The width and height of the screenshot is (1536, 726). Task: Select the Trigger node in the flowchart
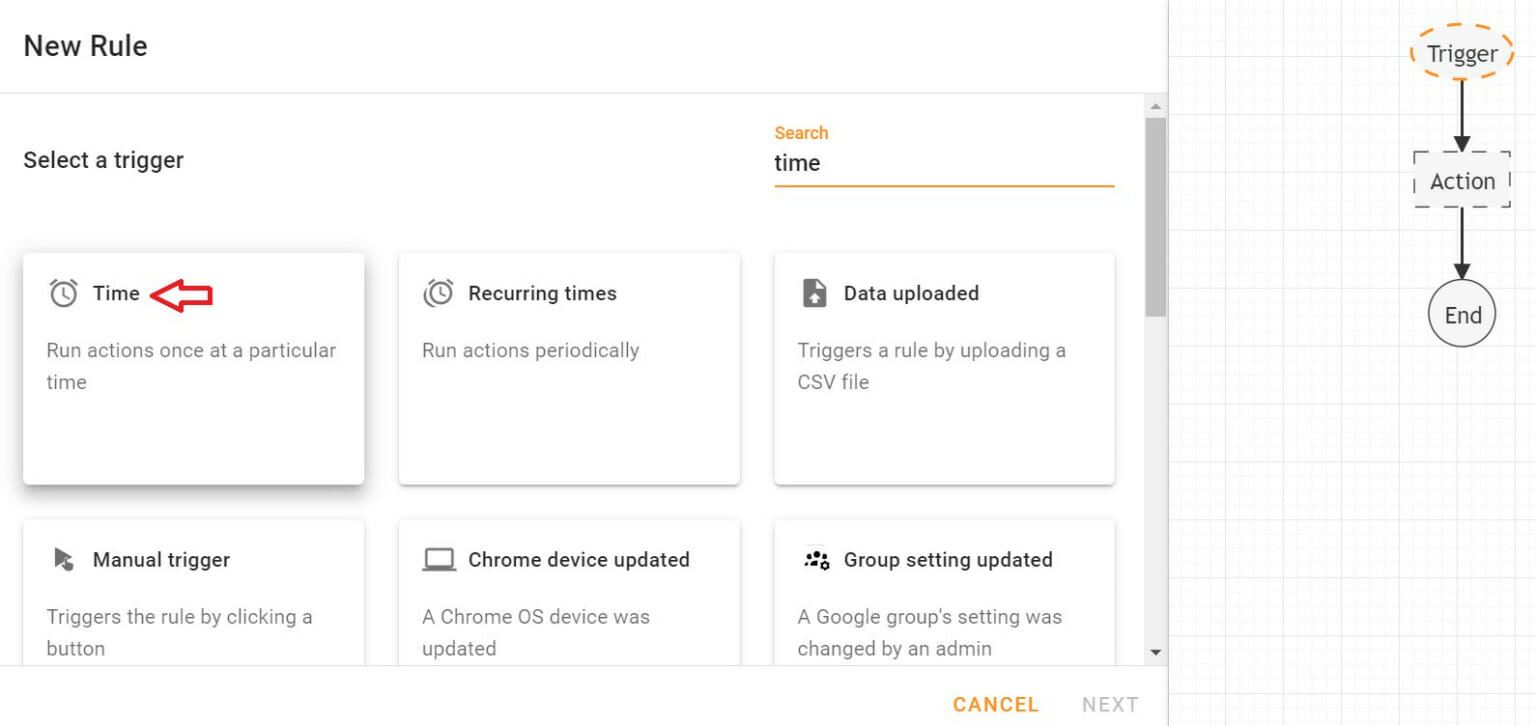tap(1461, 53)
